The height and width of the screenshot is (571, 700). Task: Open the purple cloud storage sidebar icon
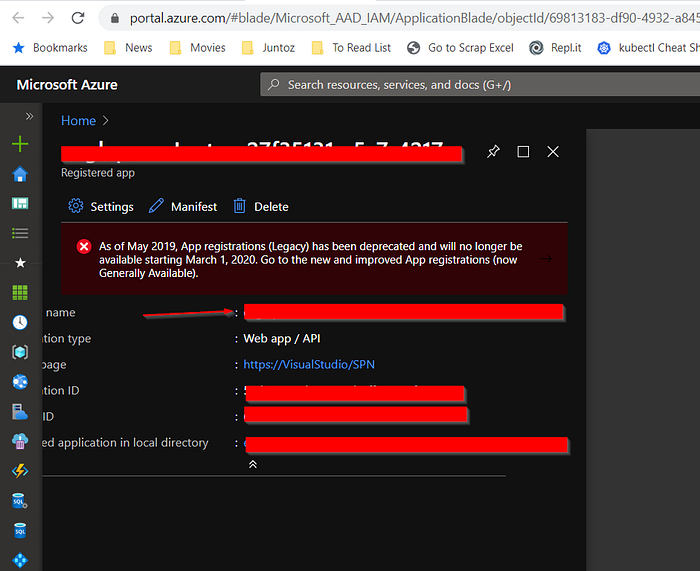(20, 442)
